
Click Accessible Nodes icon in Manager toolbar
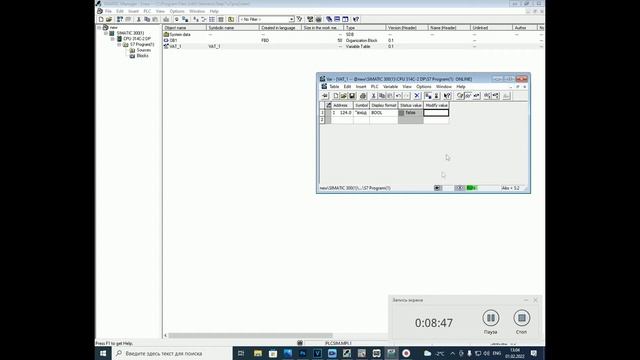[x=120, y=19]
